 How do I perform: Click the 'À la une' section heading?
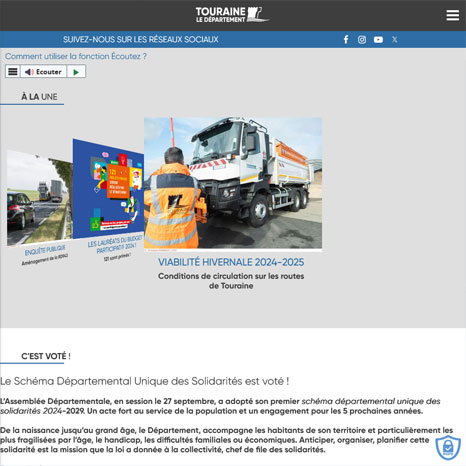[39, 97]
